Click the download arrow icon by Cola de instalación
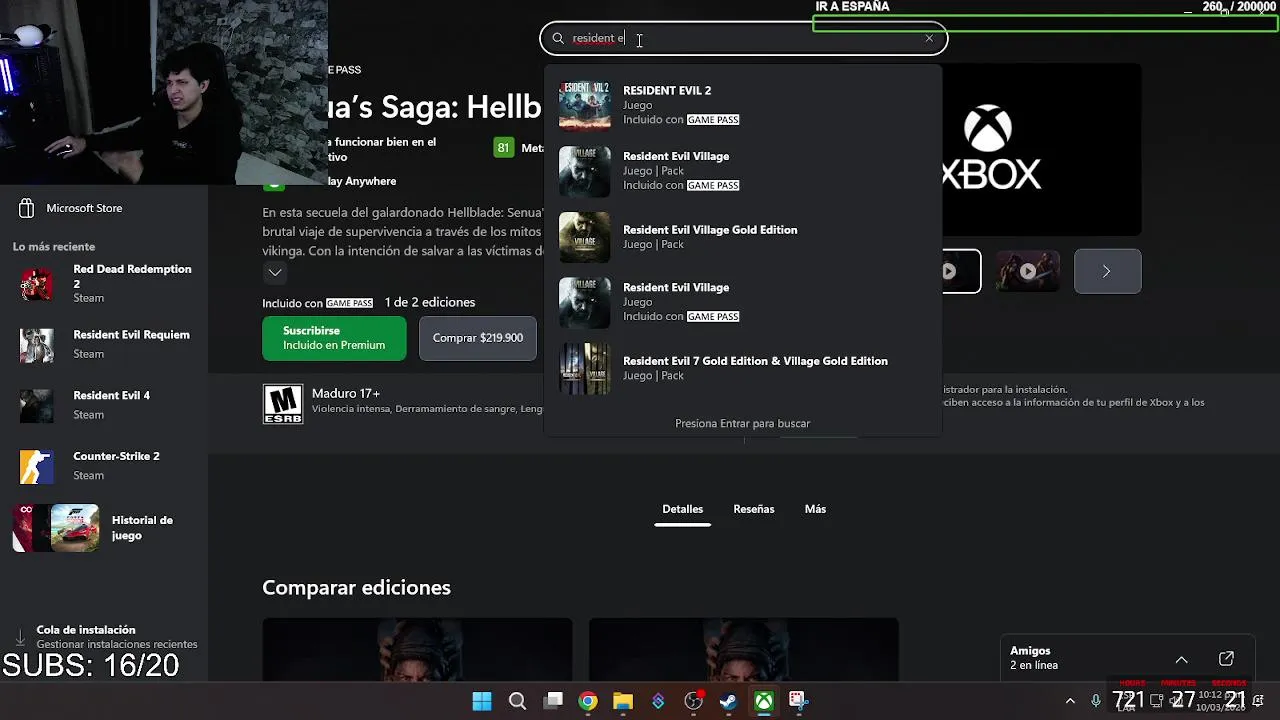 coord(20,637)
